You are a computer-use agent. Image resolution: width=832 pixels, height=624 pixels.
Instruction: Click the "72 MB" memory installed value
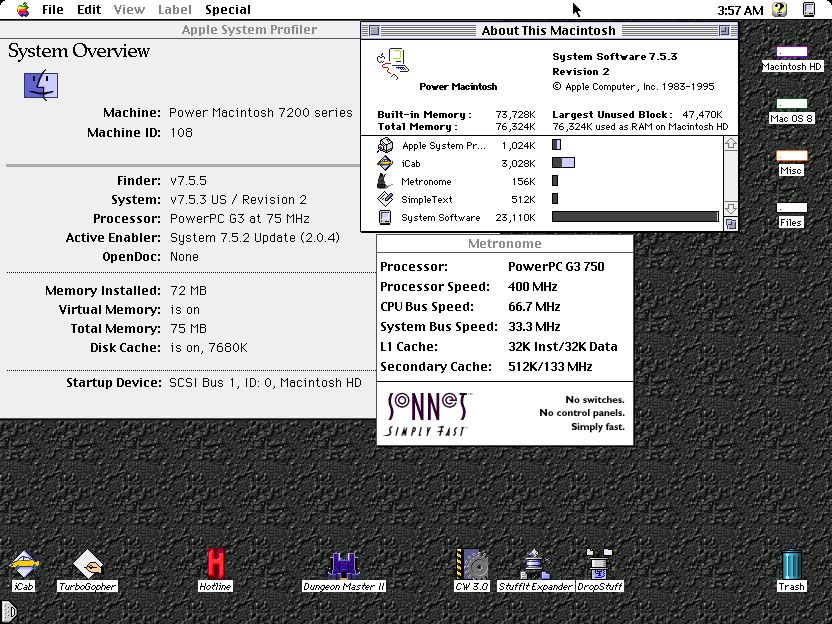click(188, 291)
